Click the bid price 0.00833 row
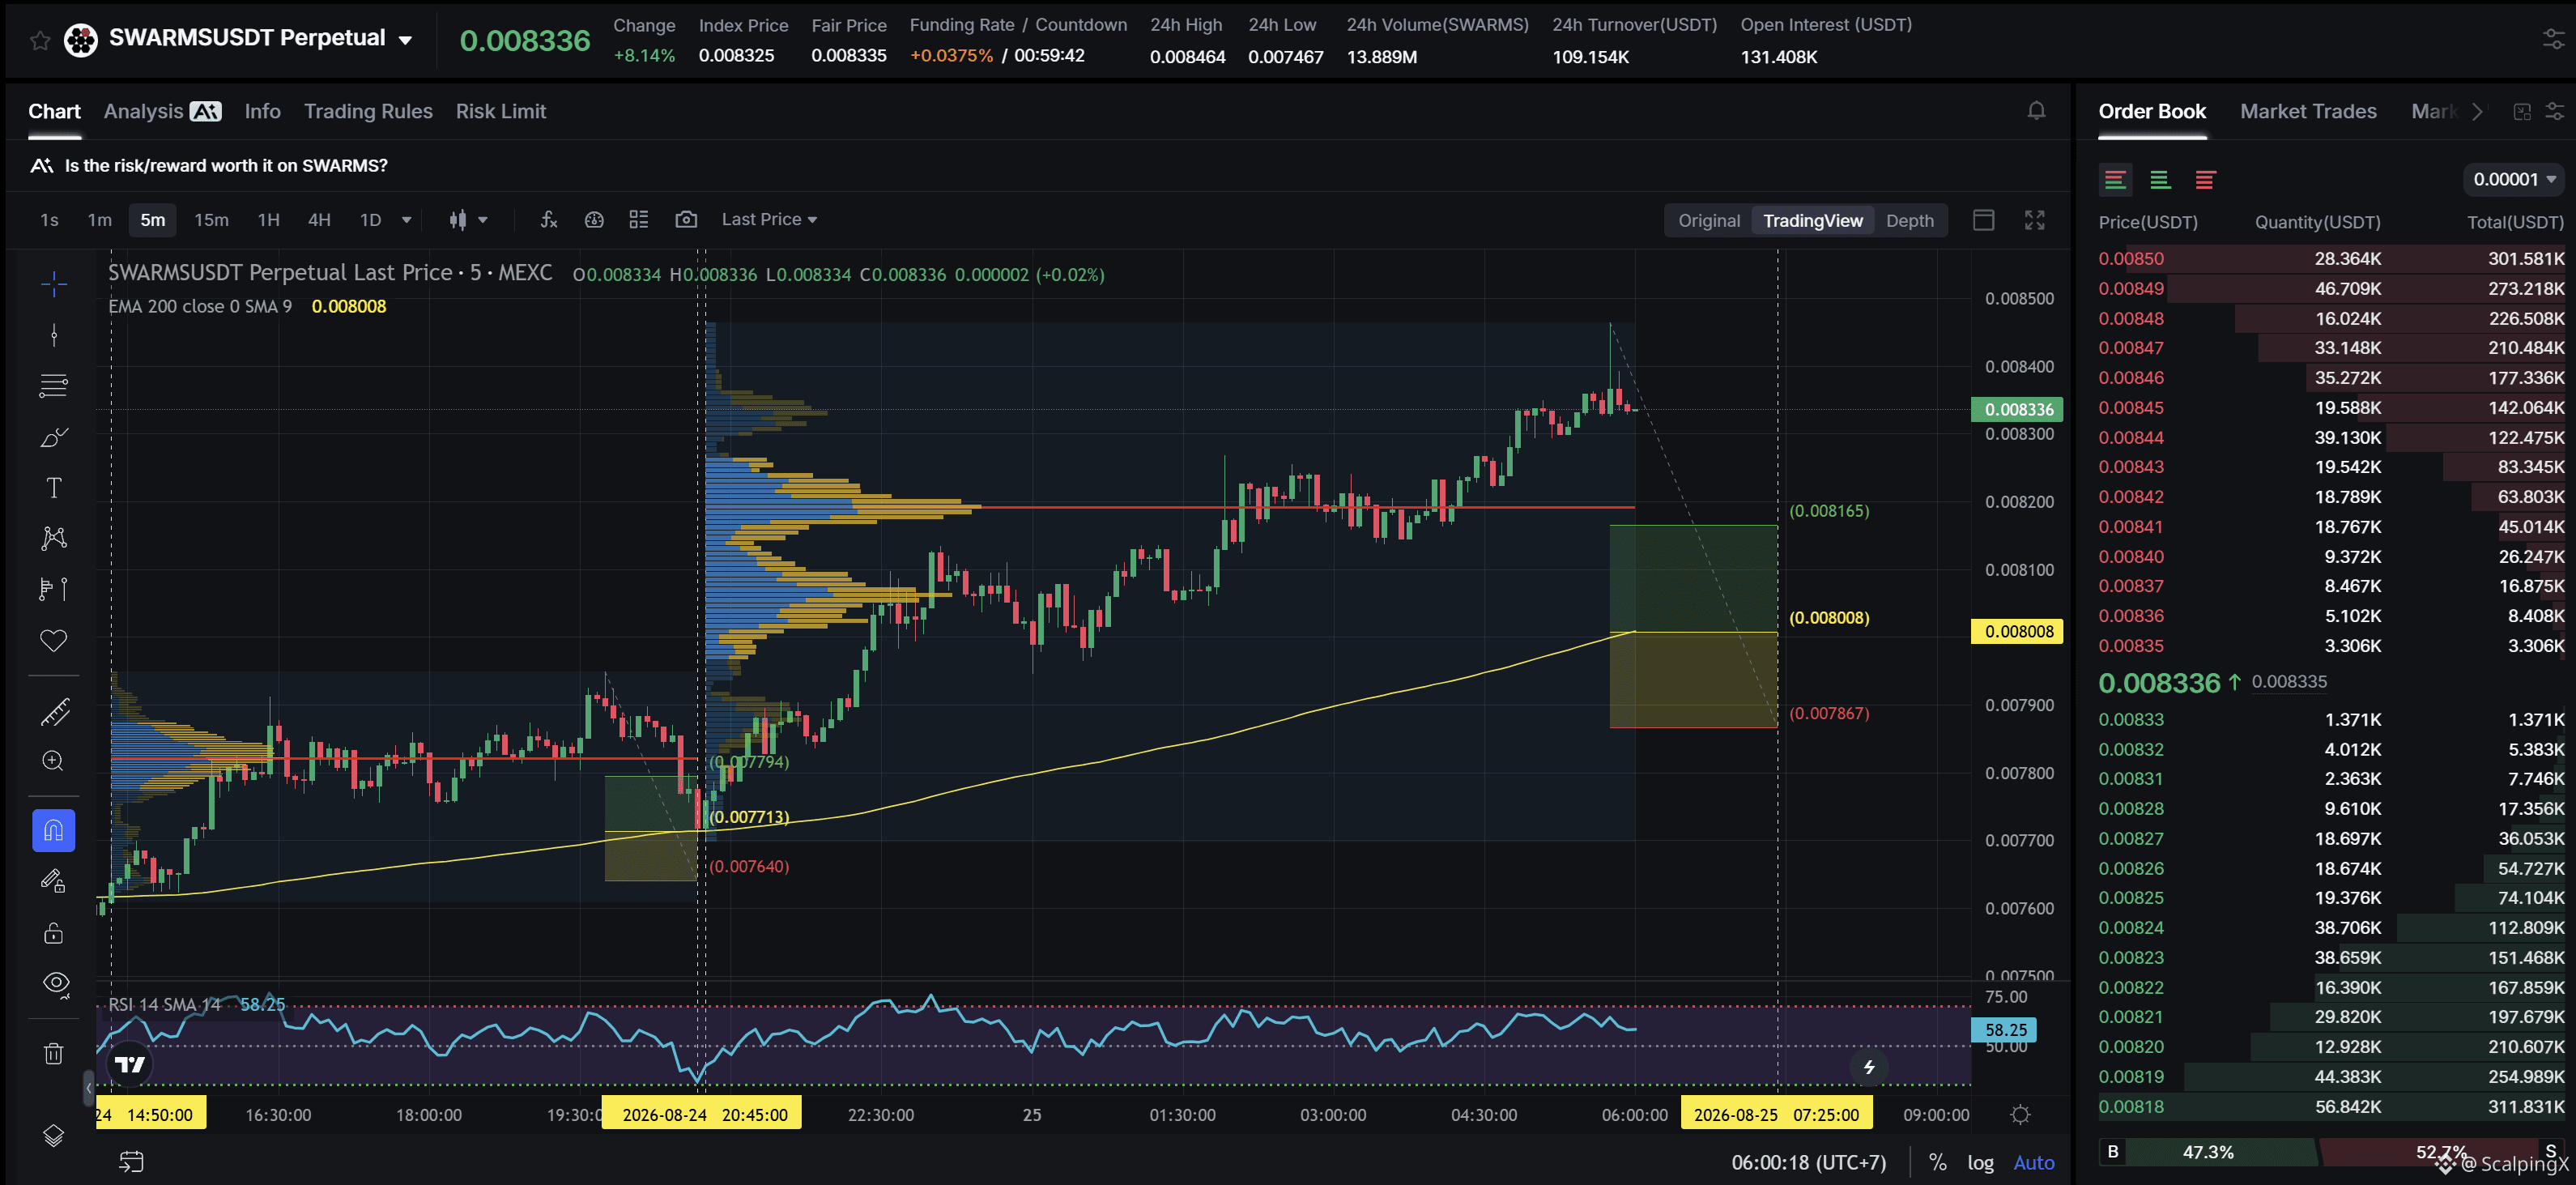 tap(2331, 720)
